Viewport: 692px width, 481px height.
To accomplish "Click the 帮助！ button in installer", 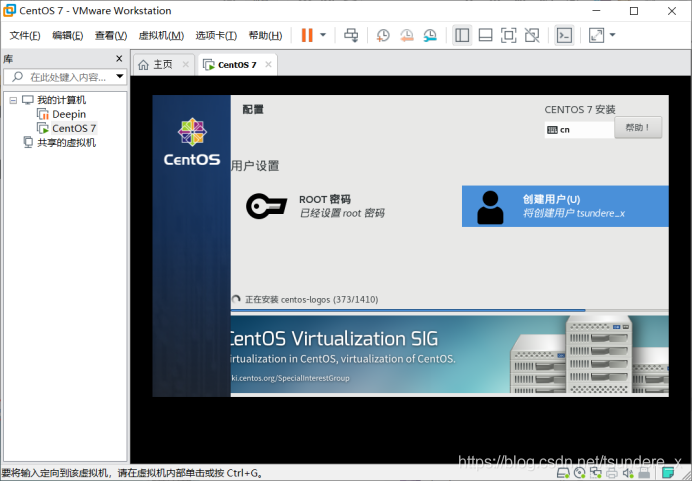I will (x=638, y=128).
